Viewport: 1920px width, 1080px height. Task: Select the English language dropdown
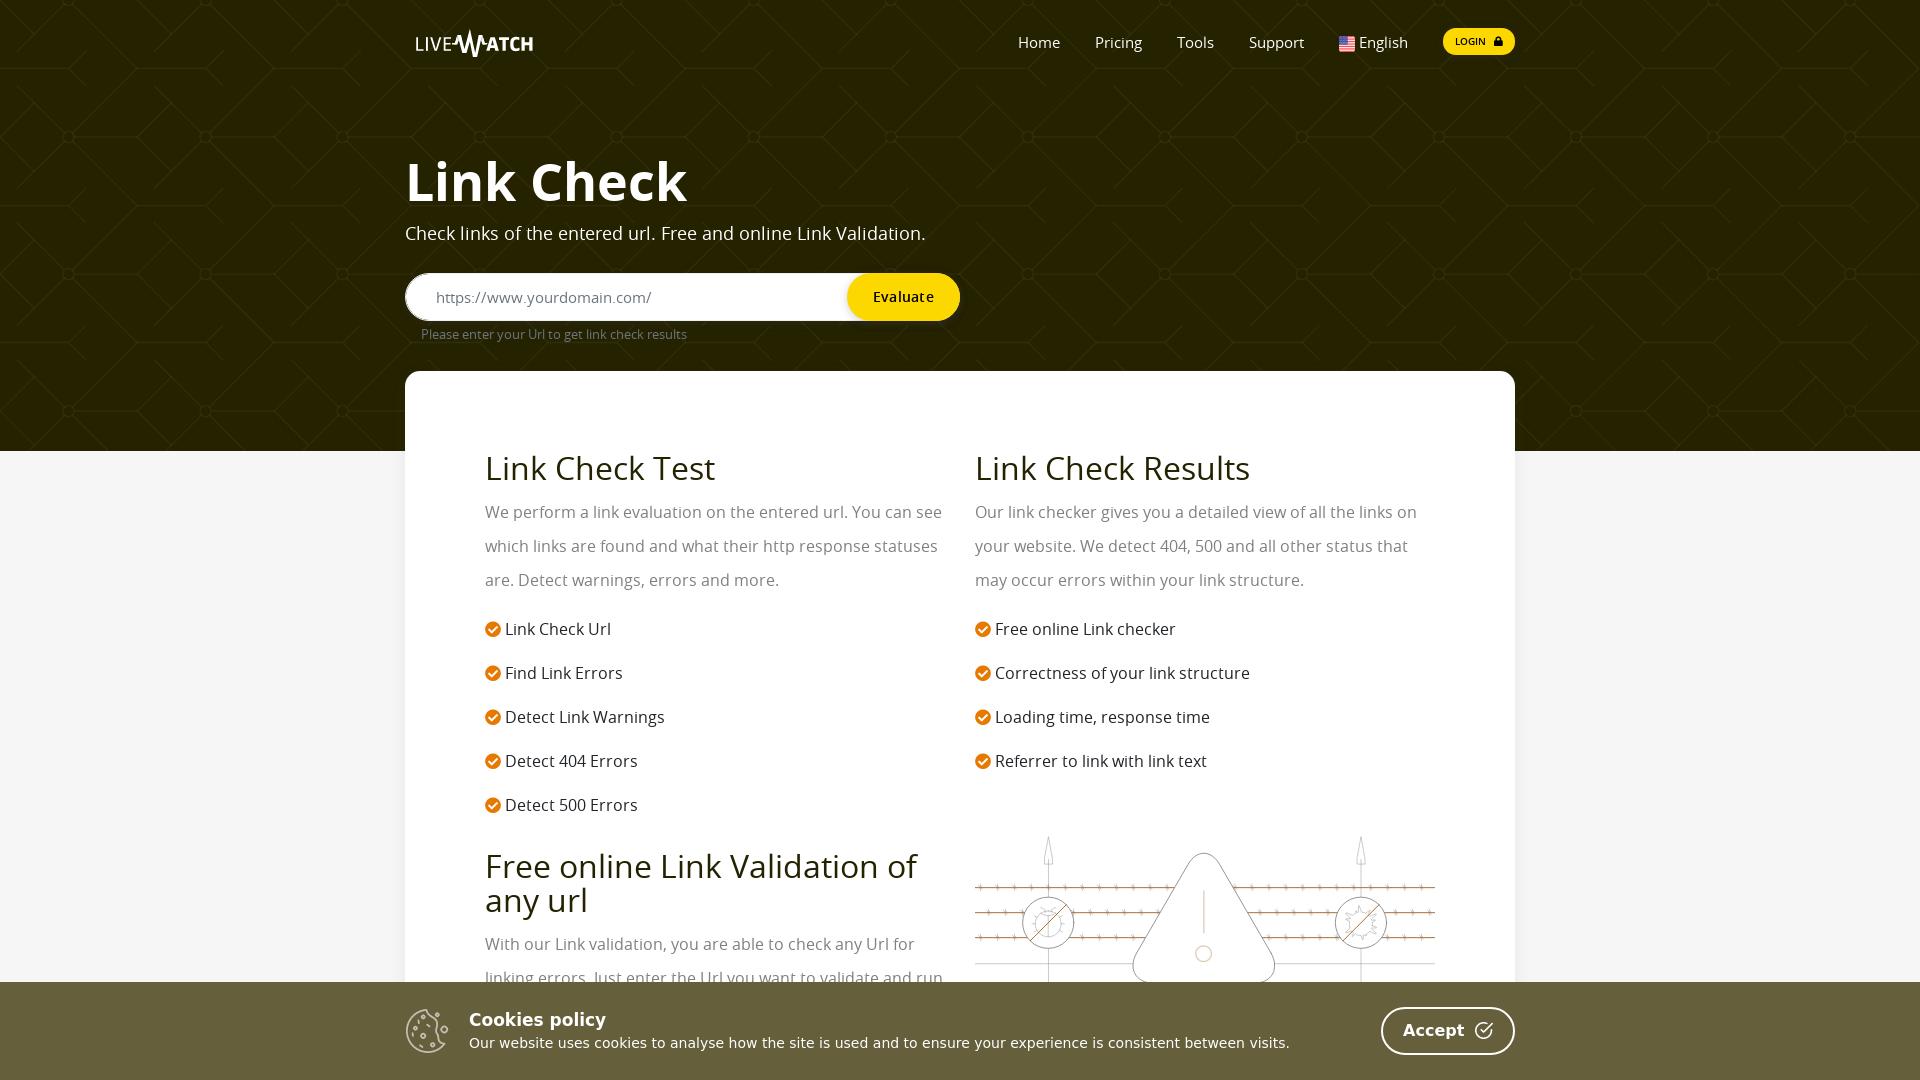point(1373,42)
